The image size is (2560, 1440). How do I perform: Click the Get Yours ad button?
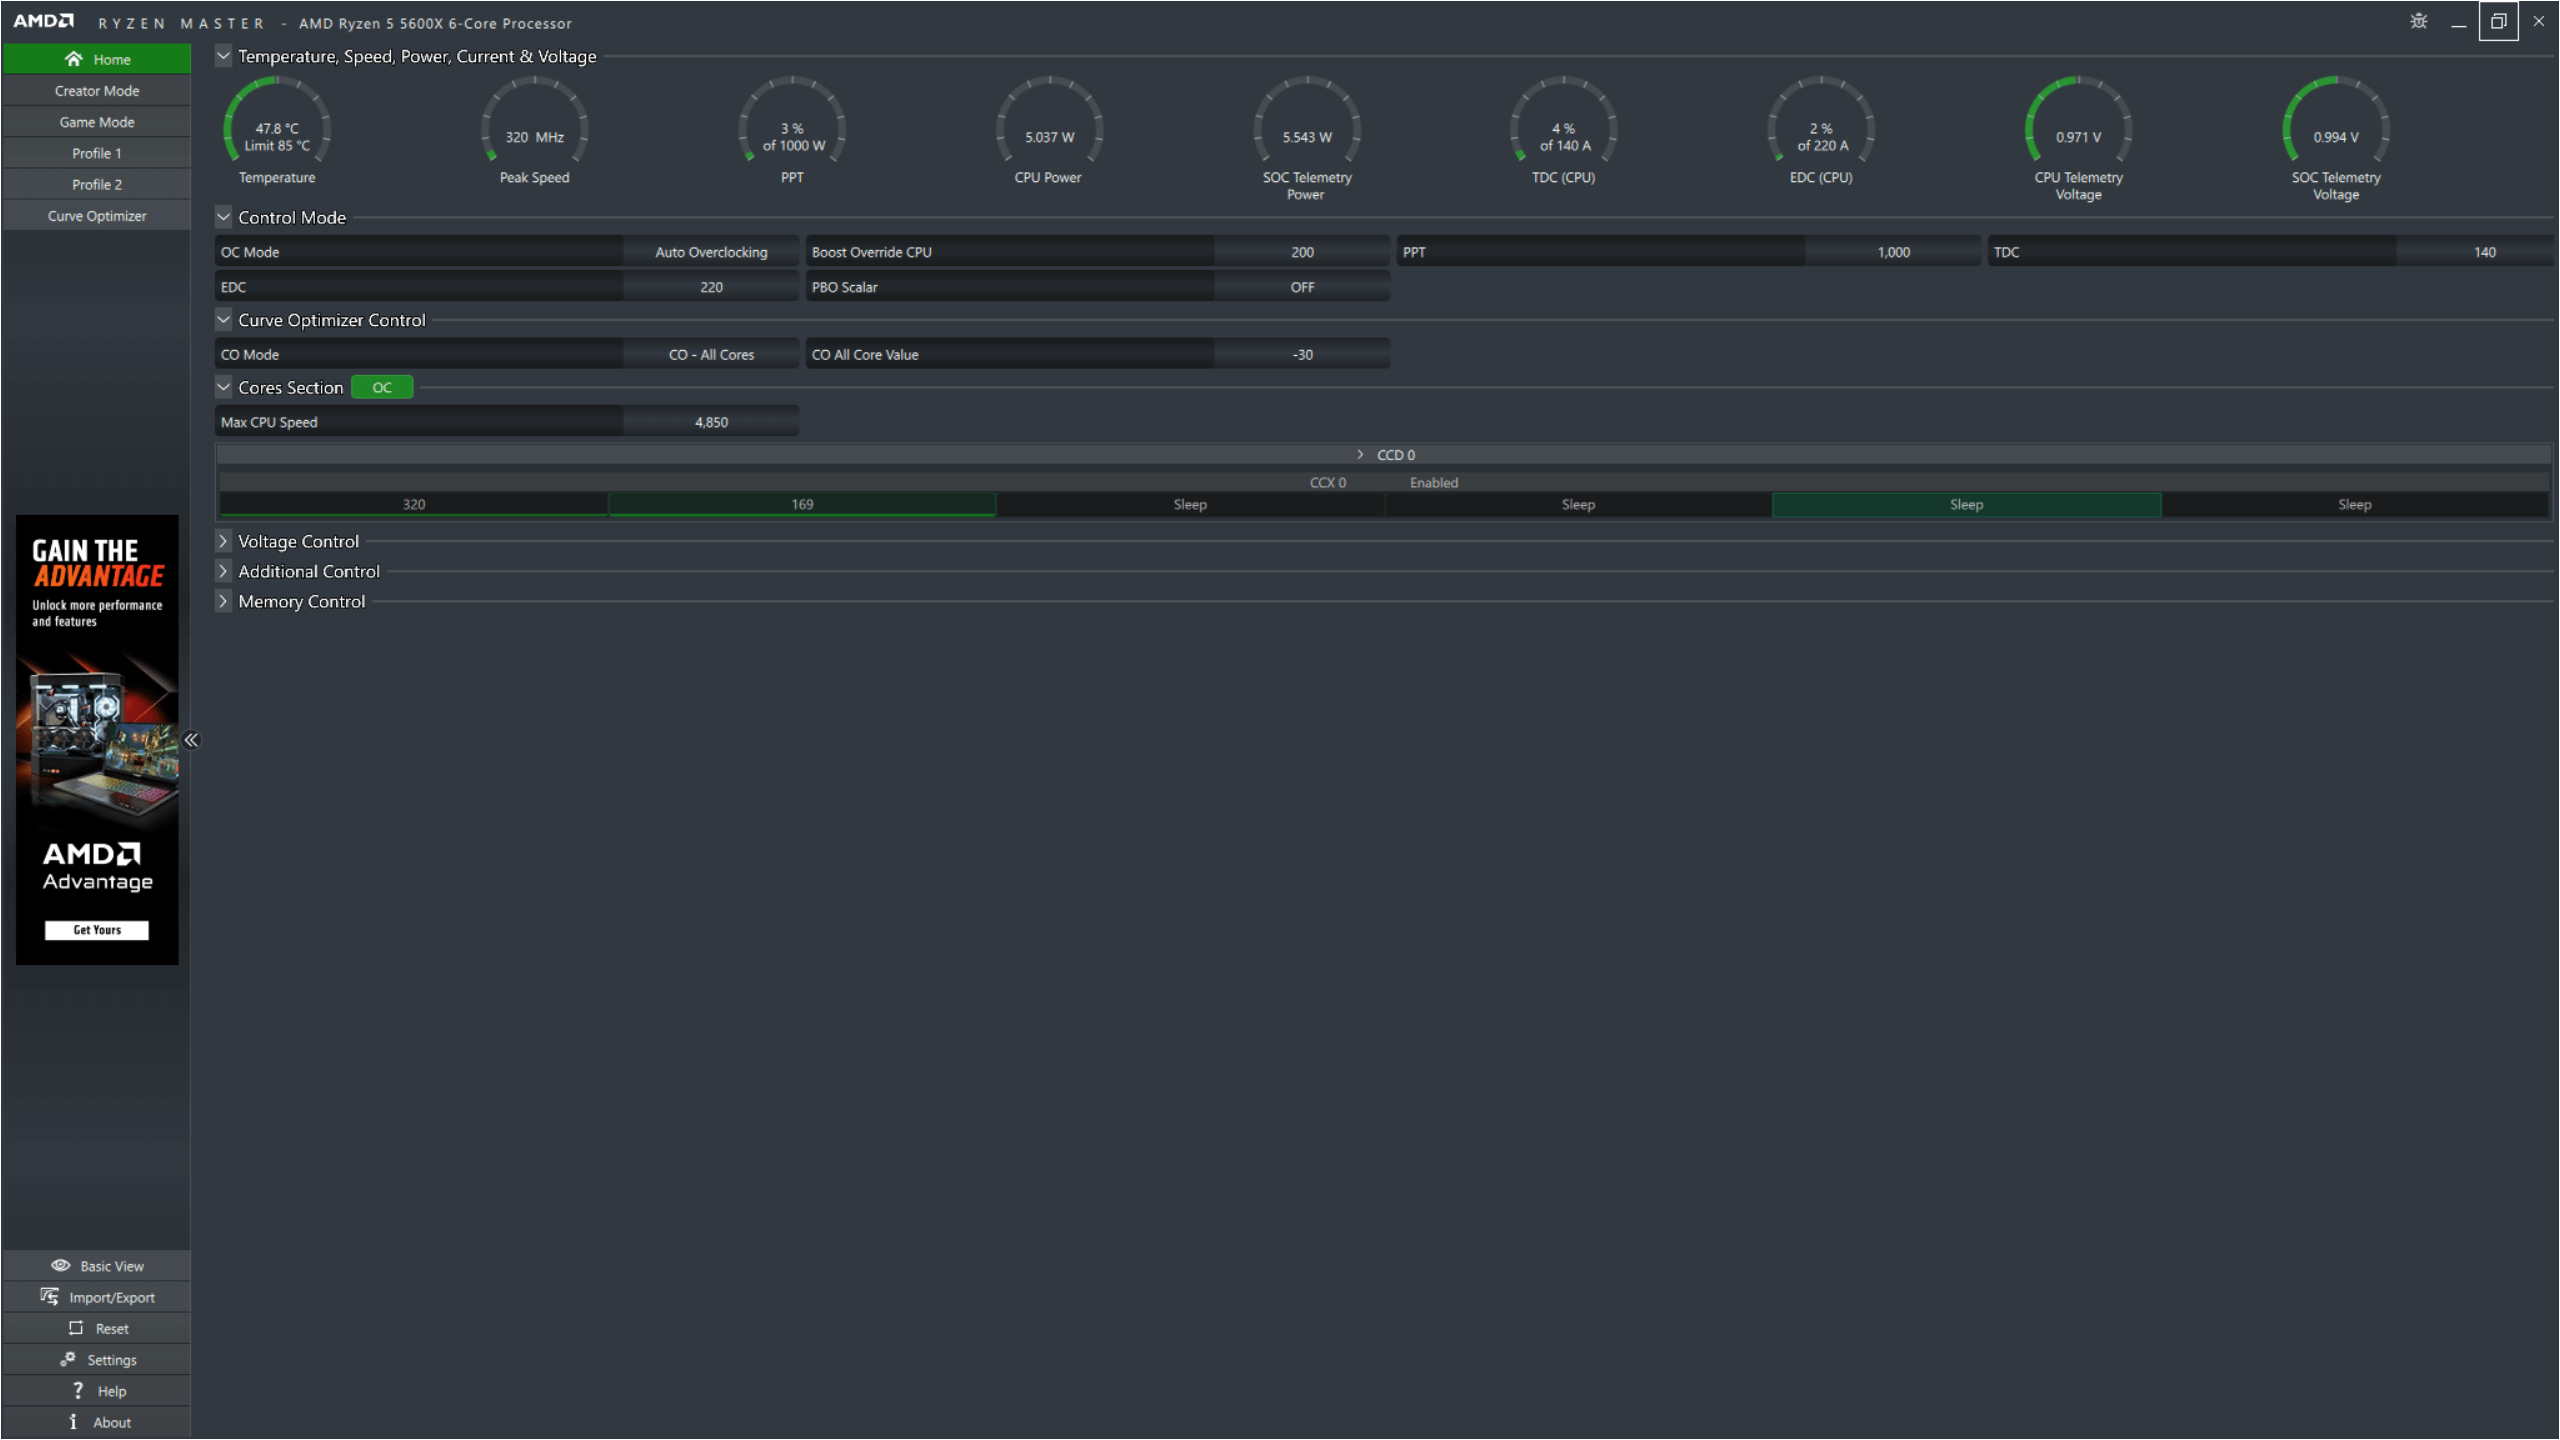(97, 930)
